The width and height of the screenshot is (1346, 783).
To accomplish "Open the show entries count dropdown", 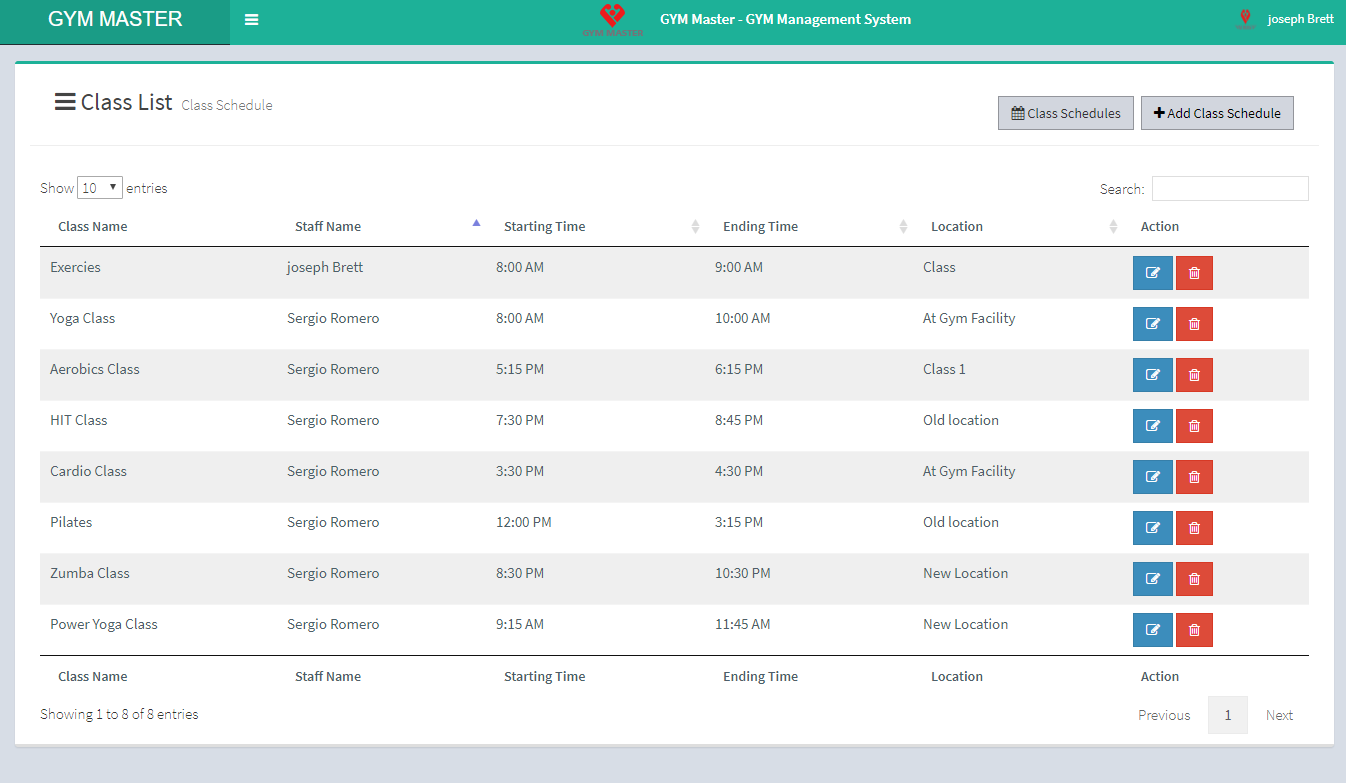I will coord(100,188).
